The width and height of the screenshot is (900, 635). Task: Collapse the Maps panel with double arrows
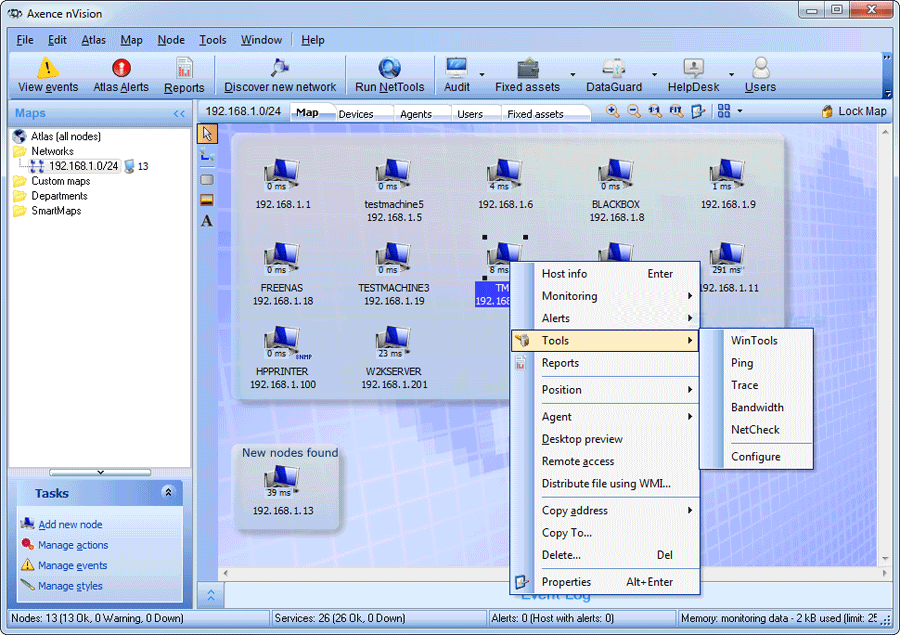(179, 114)
